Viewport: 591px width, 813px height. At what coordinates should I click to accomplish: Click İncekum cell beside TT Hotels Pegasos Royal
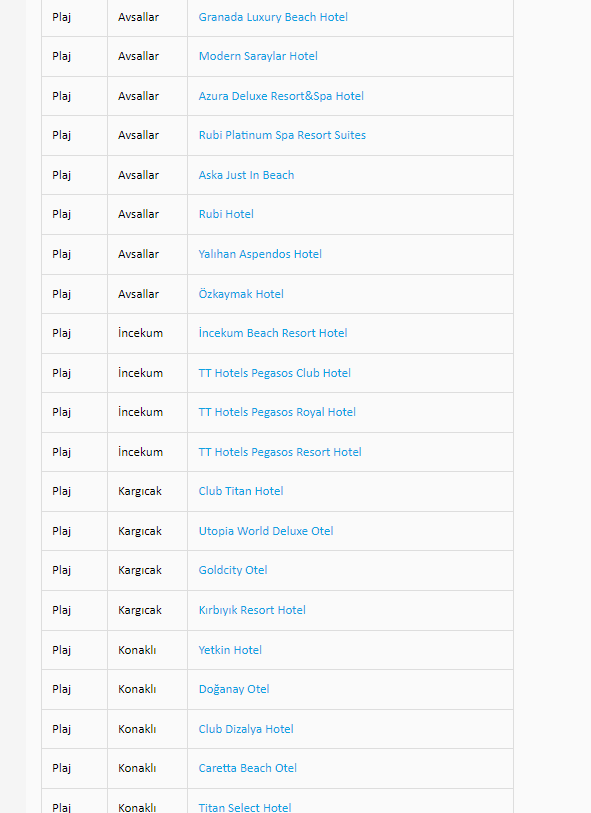[147, 412]
